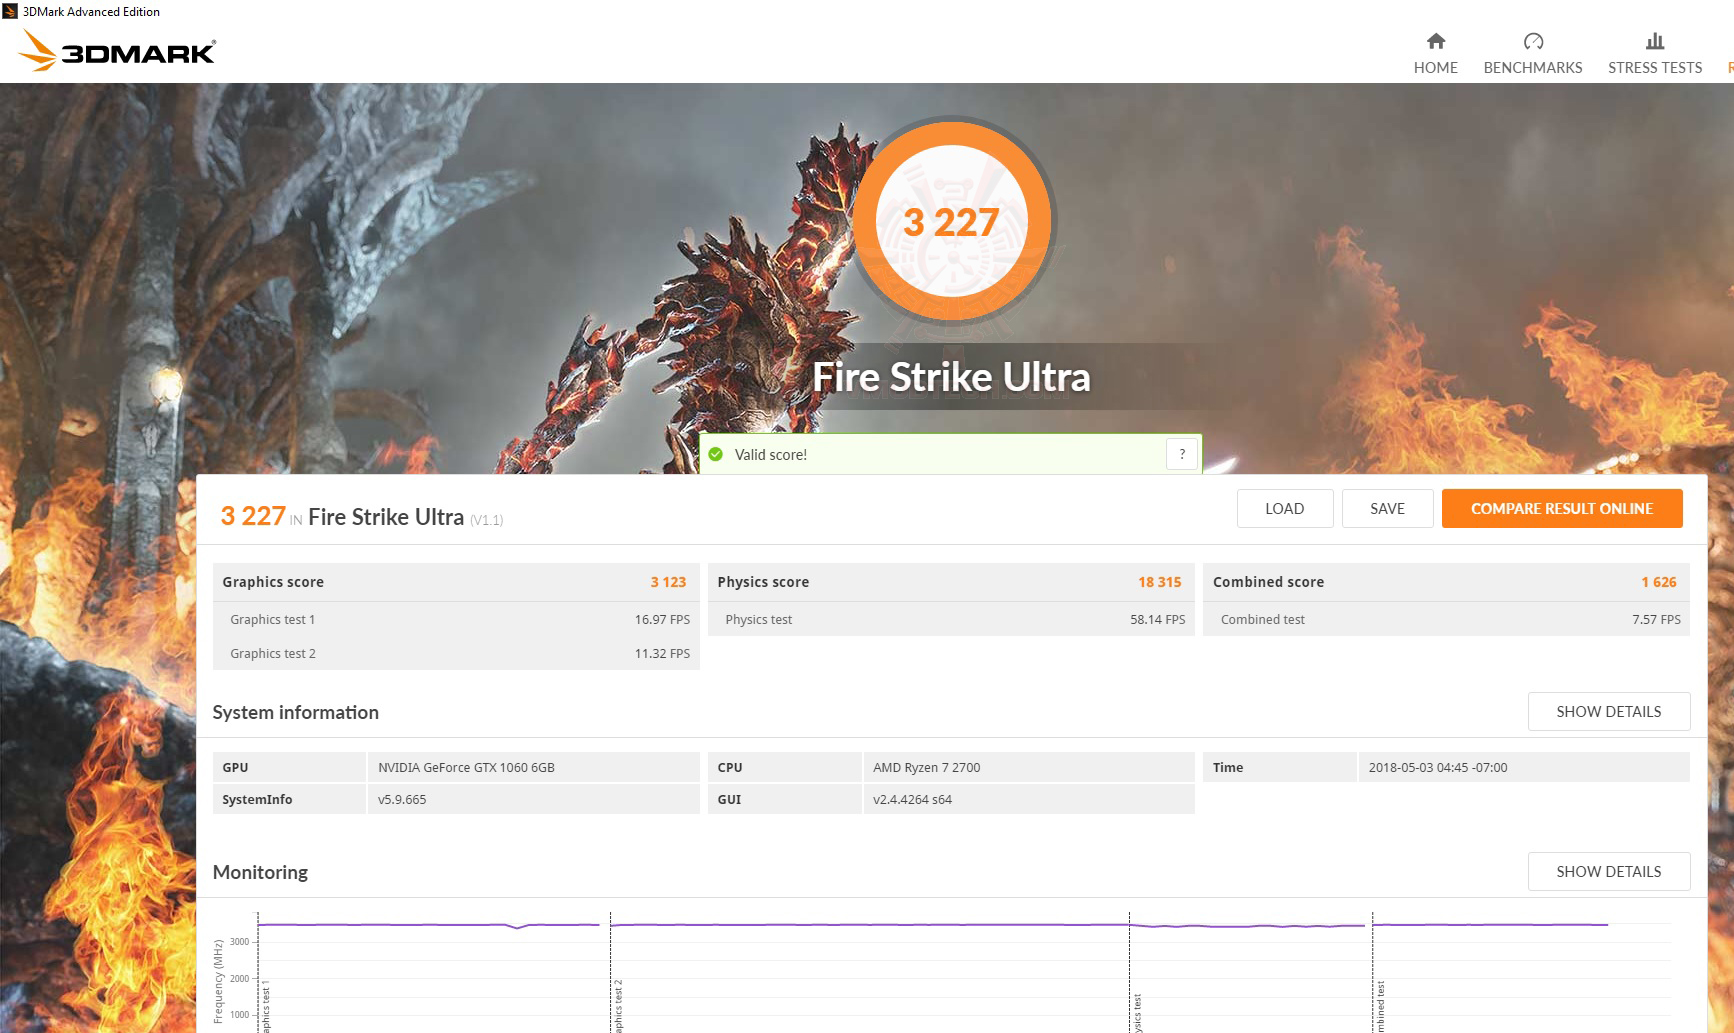Click the HOME house icon in the navigation
The width and height of the screenshot is (1734, 1033).
1435,42
